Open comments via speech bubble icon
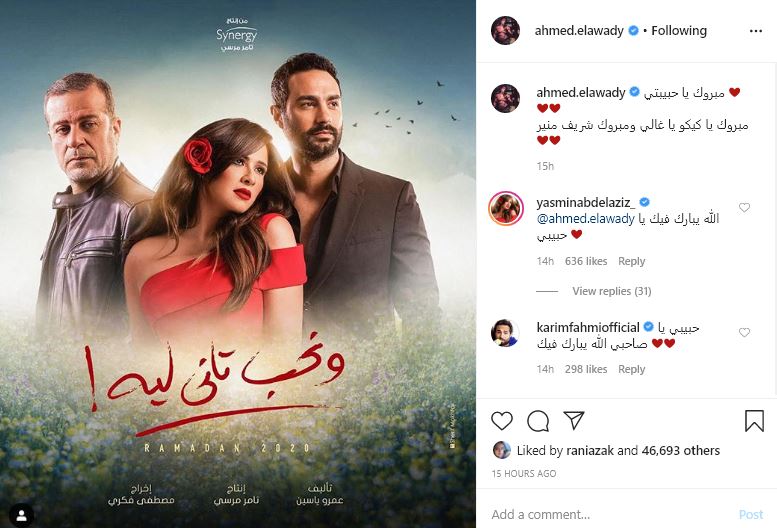This screenshot has height=528, width=777. (x=538, y=421)
